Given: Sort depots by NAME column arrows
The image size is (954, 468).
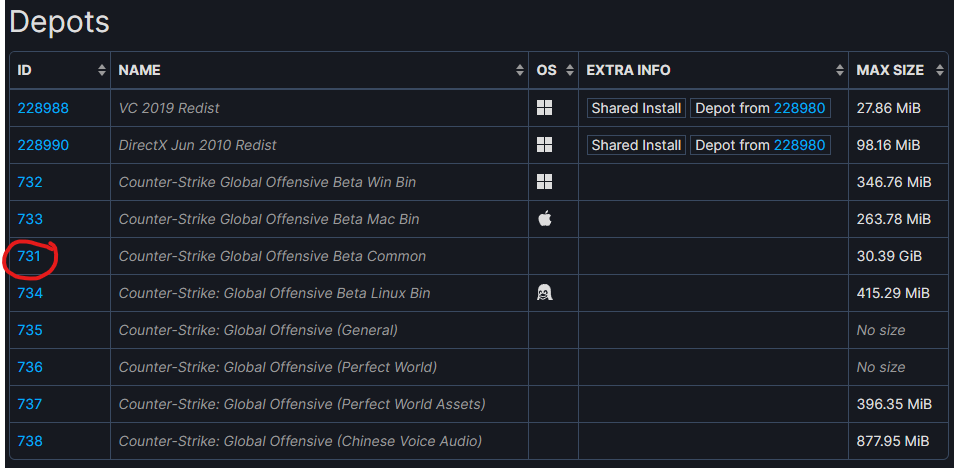Looking at the screenshot, I should (x=519, y=70).
